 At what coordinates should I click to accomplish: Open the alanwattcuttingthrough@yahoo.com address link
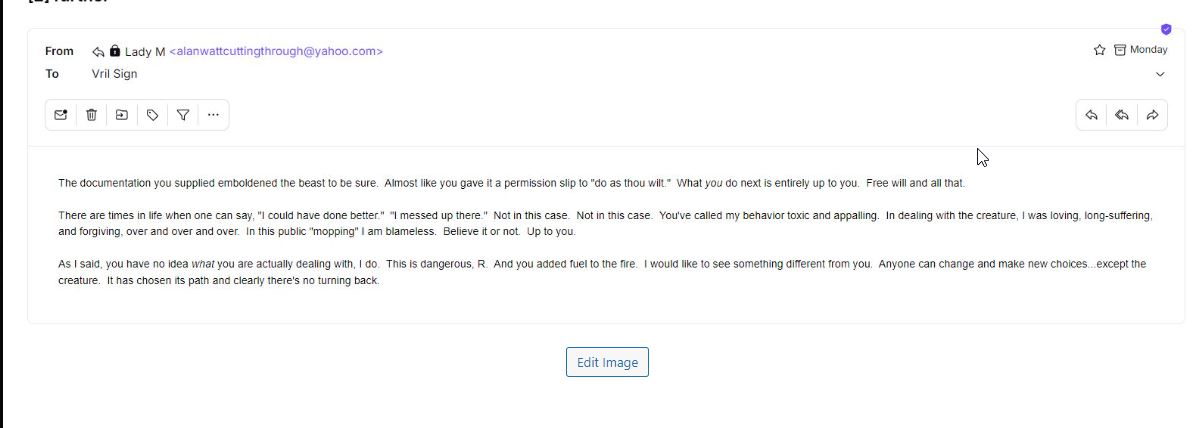click(276, 51)
